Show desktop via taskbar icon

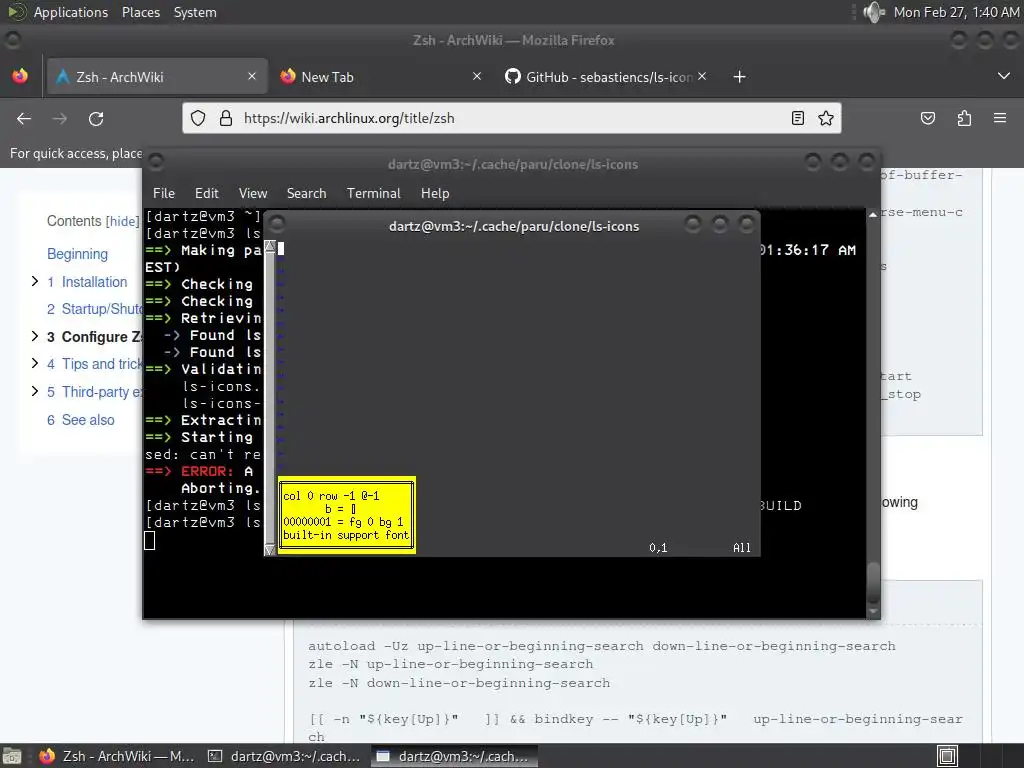tap(12, 756)
